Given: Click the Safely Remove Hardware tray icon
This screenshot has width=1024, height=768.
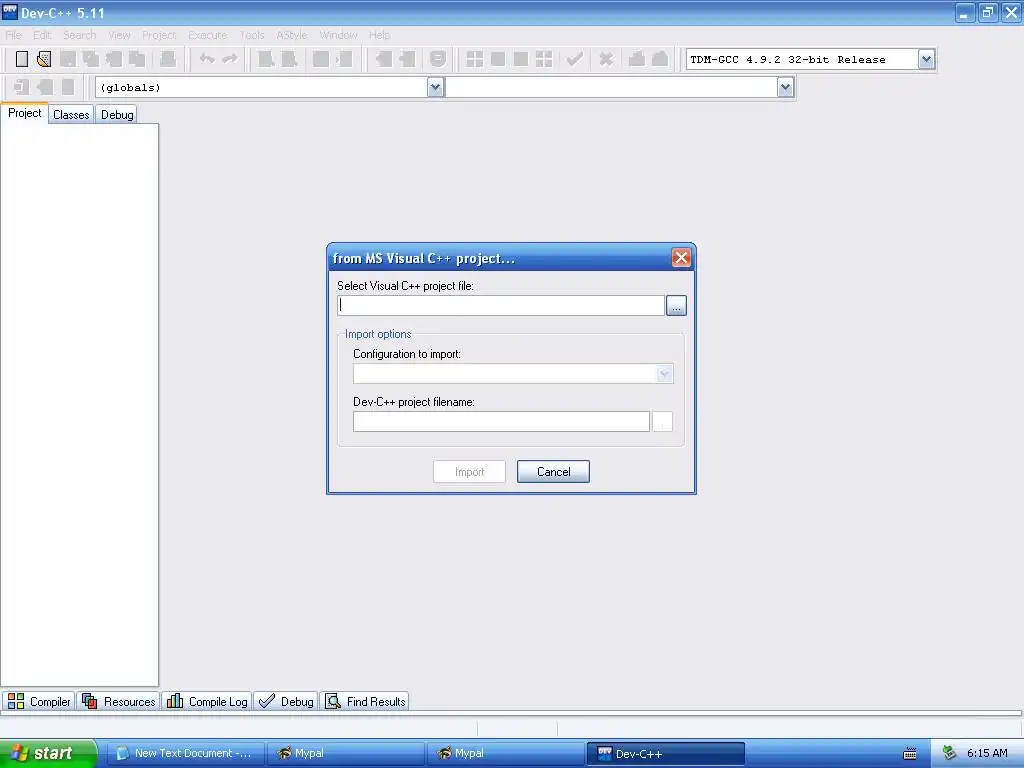Looking at the screenshot, I should [949, 753].
